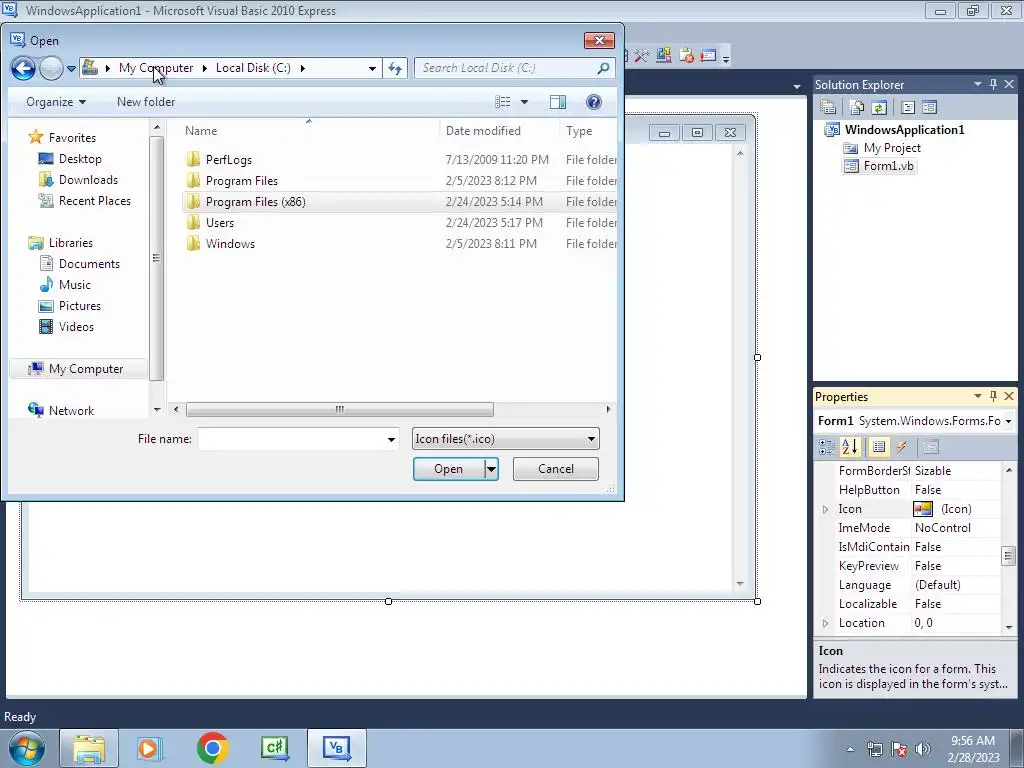The image size is (1024, 768).
Task: Select My Computer in the navigation pane
Action: coord(79,369)
